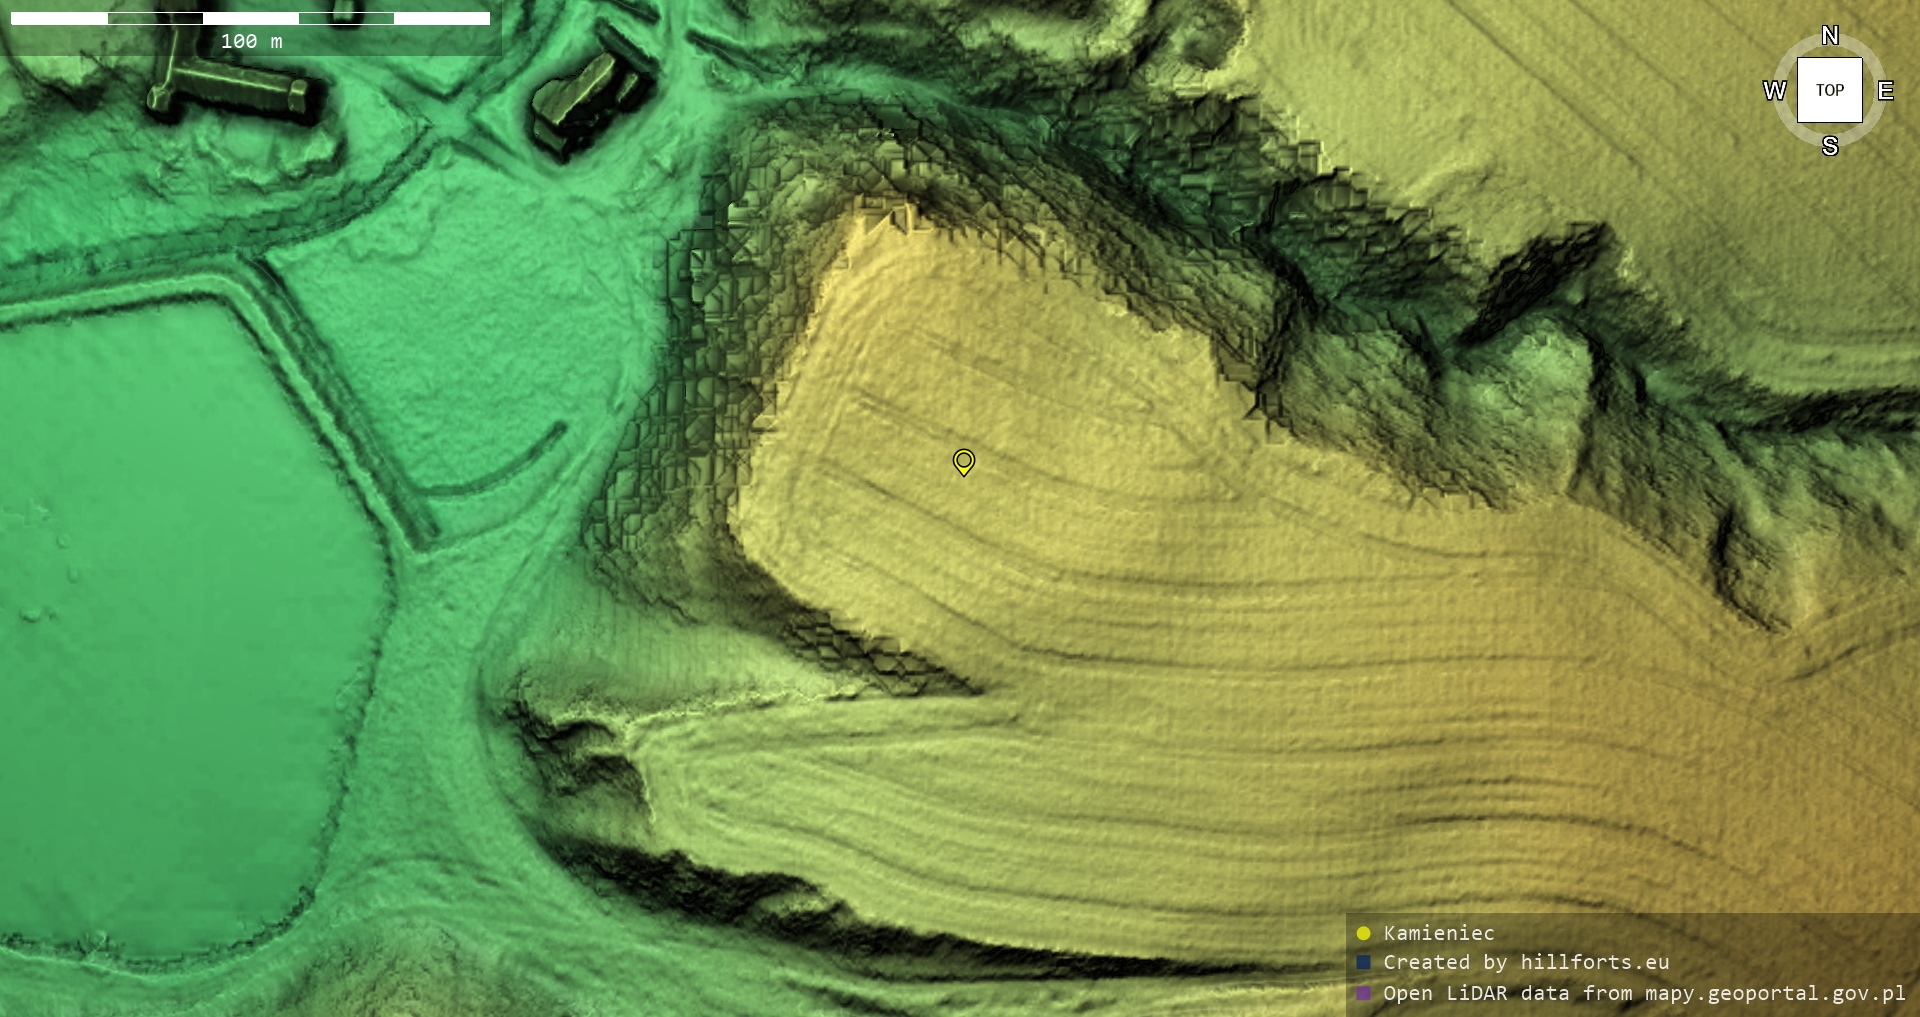Click the leftmost white scale bar segment
The height and width of the screenshot is (1017, 1920).
[x=59, y=18]
